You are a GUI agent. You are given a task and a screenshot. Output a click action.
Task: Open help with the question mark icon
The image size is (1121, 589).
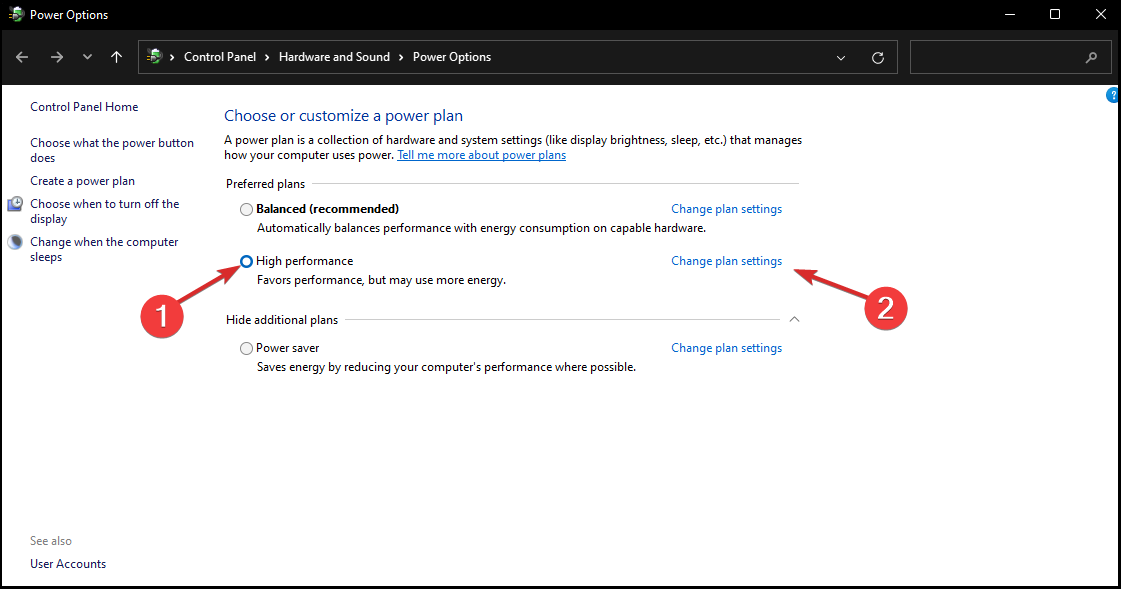pos(1113,96)
